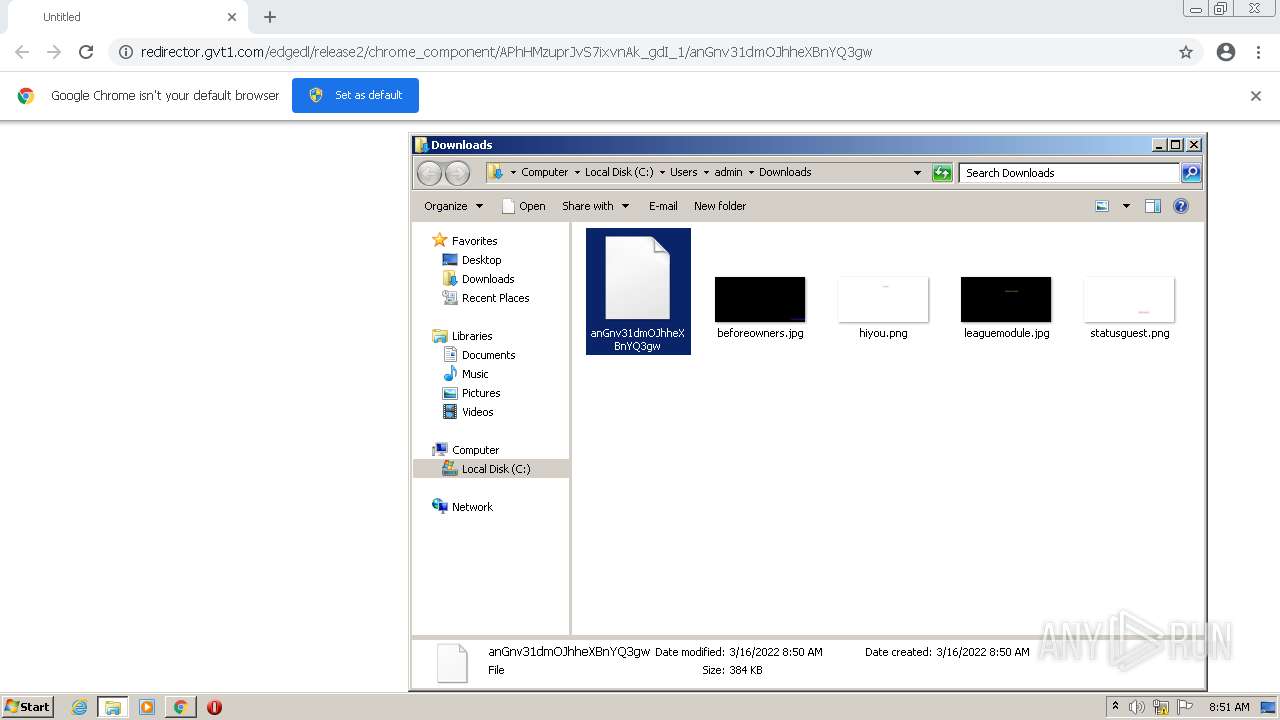The height and width of the screenshot is (720, 1280).
Task: Click E-mail in the explorer toolbar
Action: click(663, 206)
